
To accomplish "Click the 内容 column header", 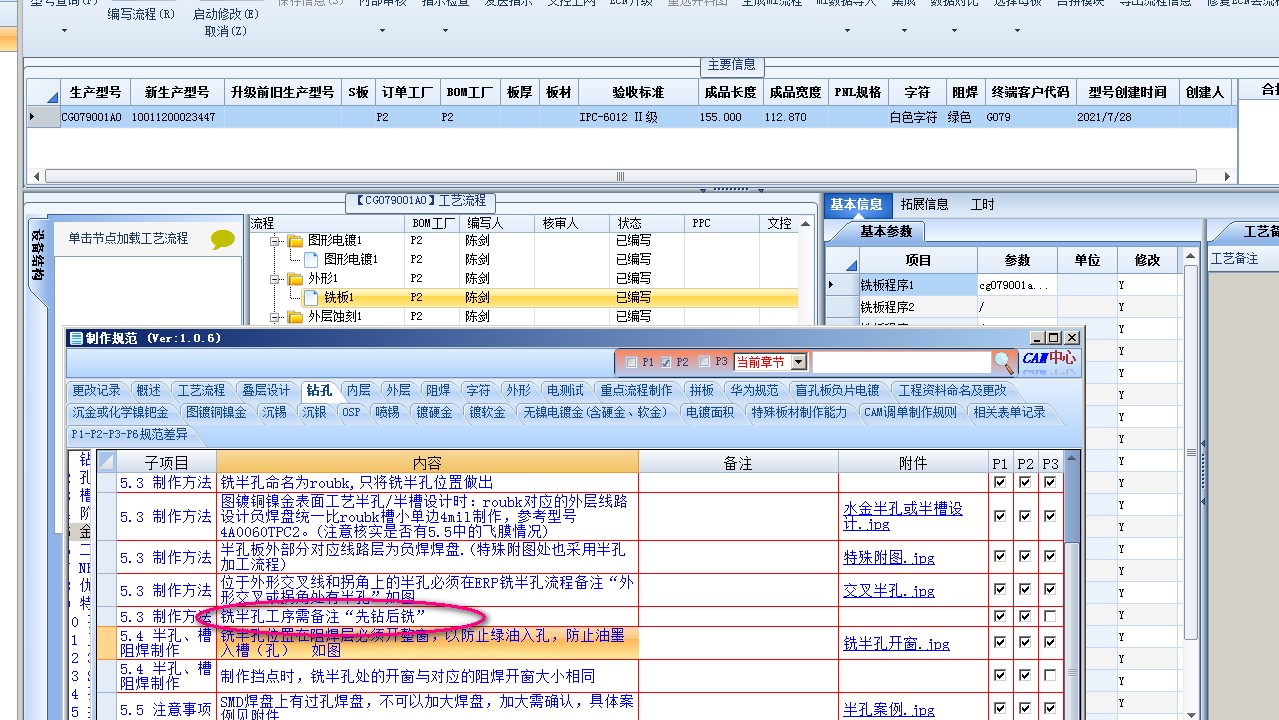I will pos(427,462).
